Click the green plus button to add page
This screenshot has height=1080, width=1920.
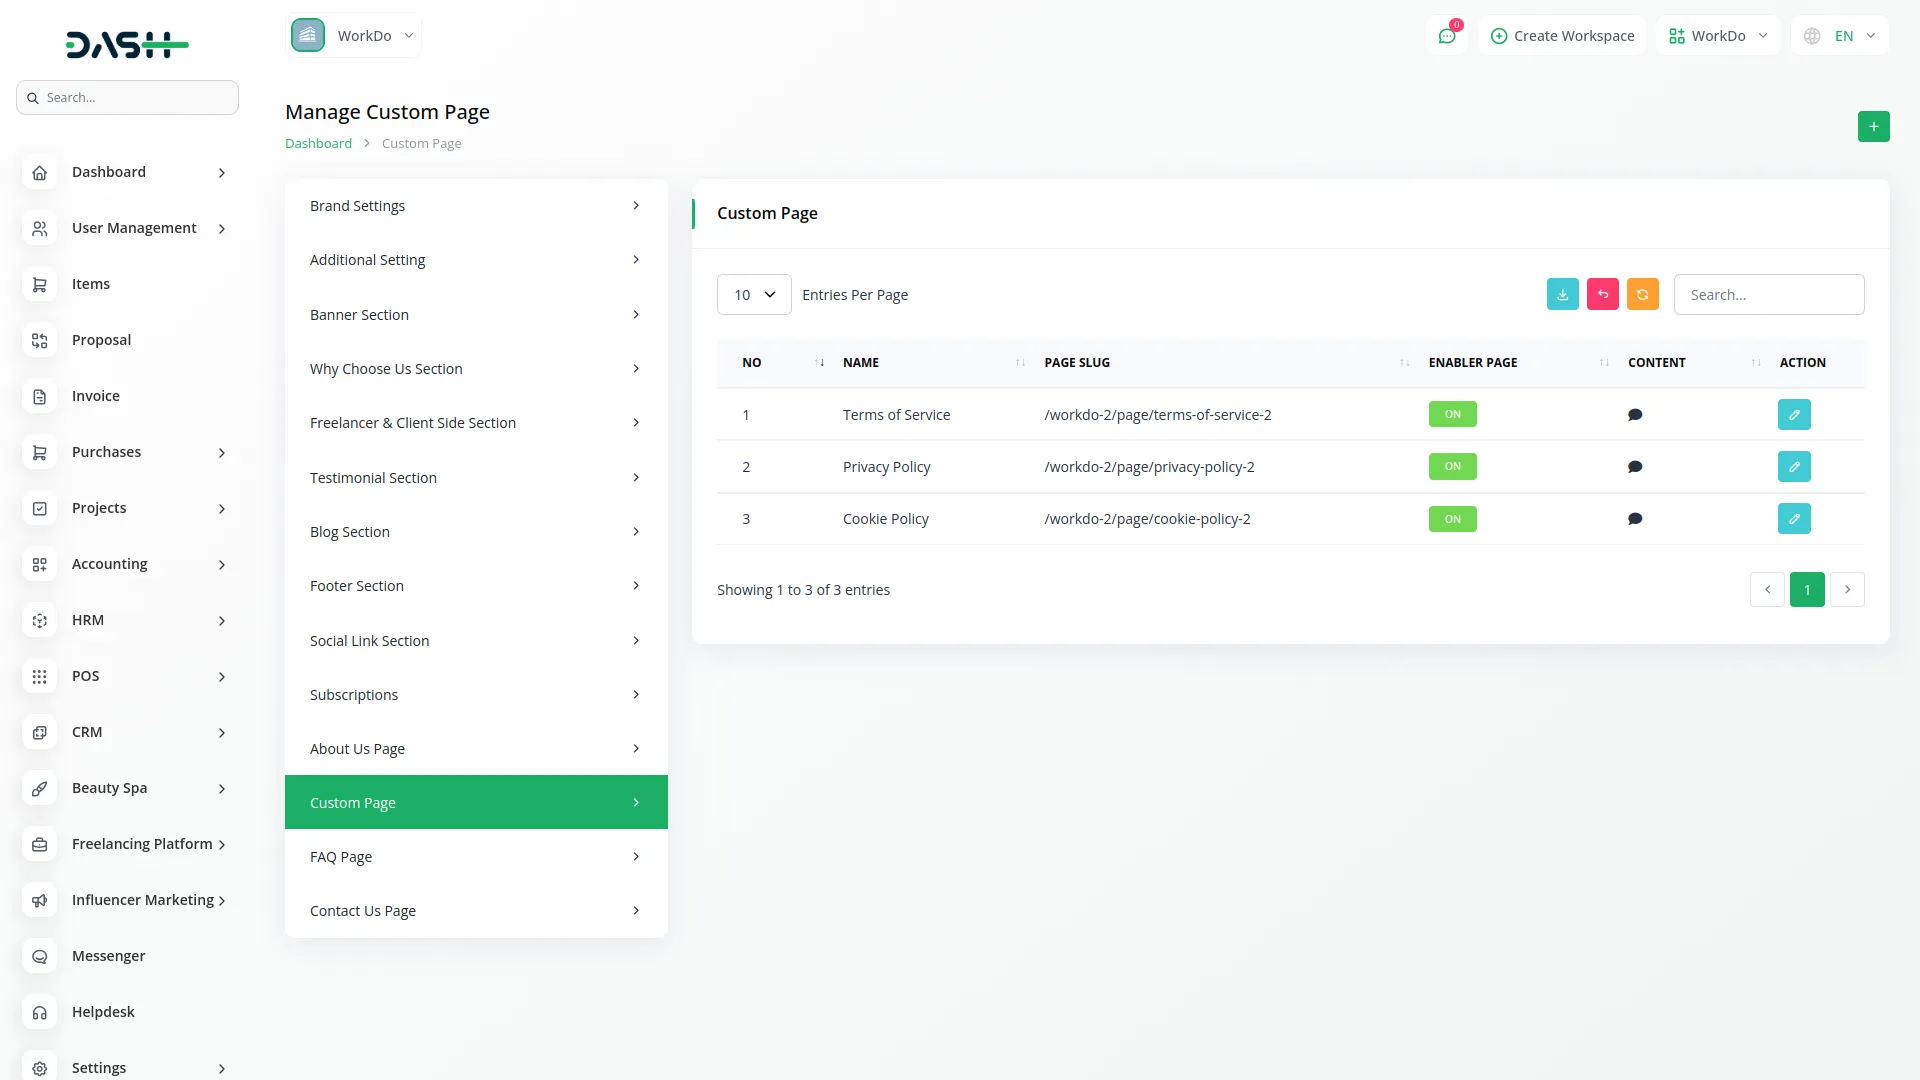(1873, 126)
